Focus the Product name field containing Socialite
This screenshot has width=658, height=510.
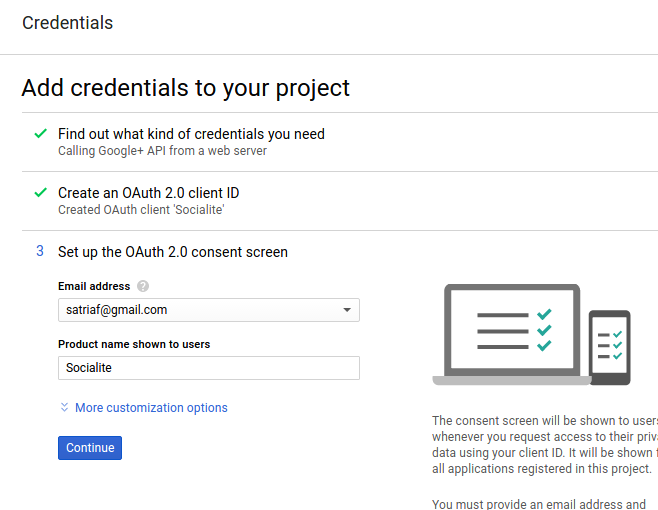click(x=208, y=368)
